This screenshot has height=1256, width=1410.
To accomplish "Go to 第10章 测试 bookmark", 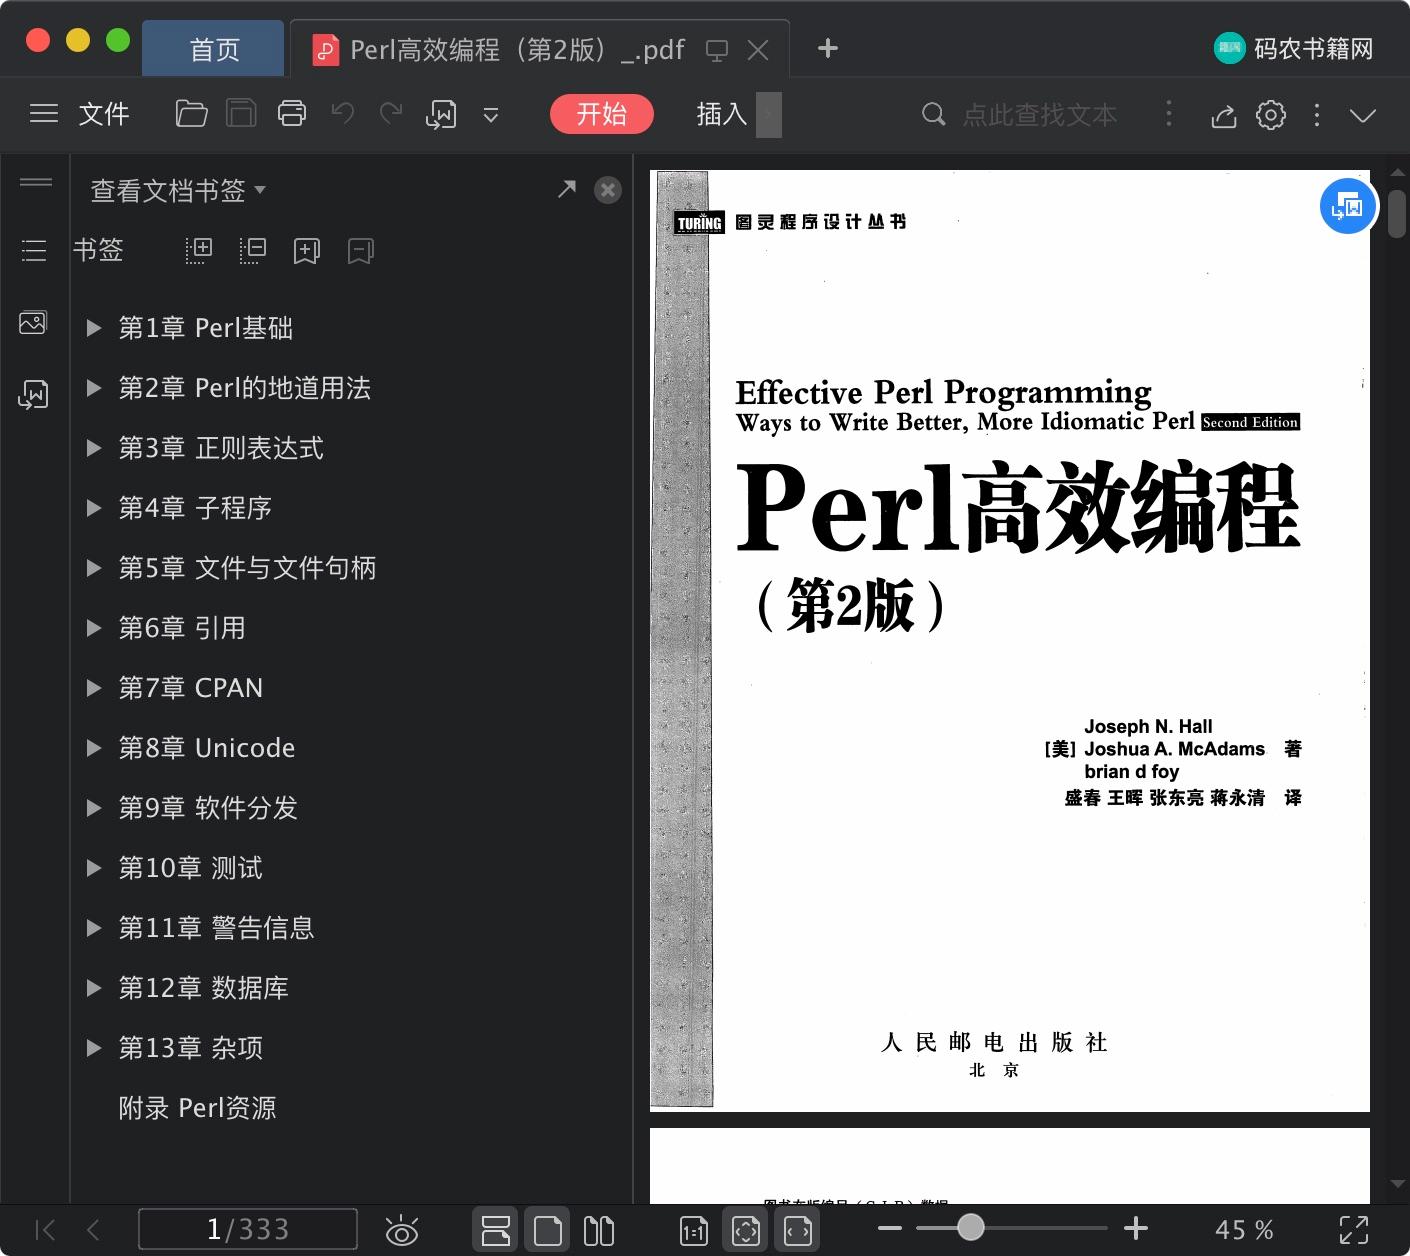I will coord(191,868).
